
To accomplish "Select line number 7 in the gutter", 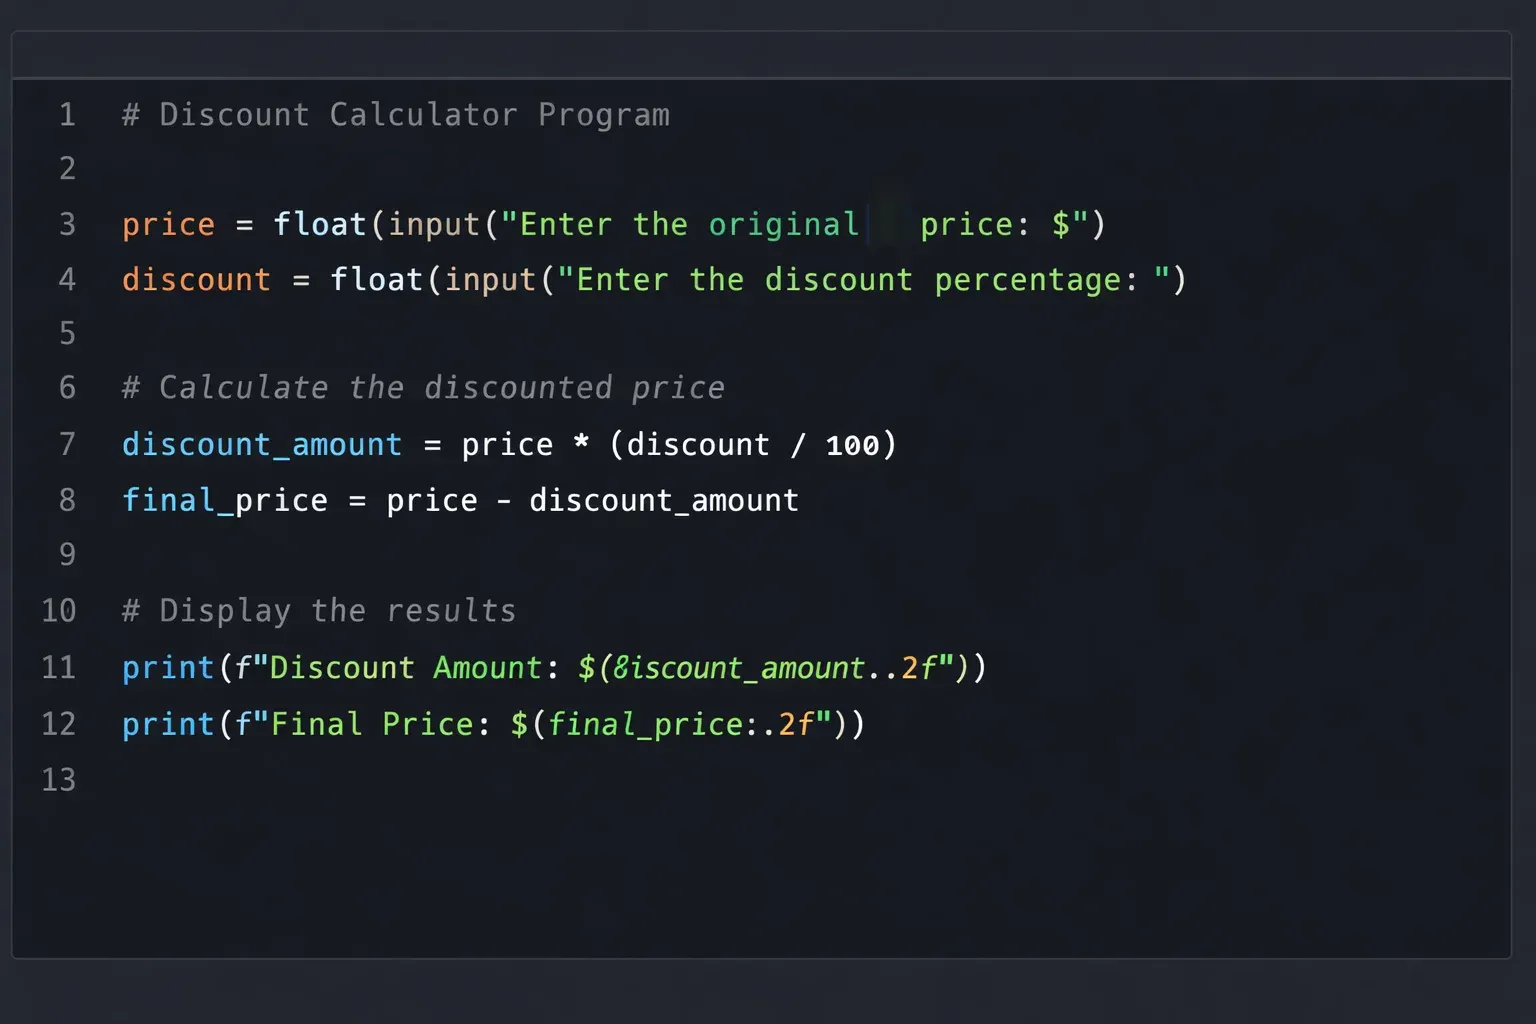I will [x=67, y=443].
